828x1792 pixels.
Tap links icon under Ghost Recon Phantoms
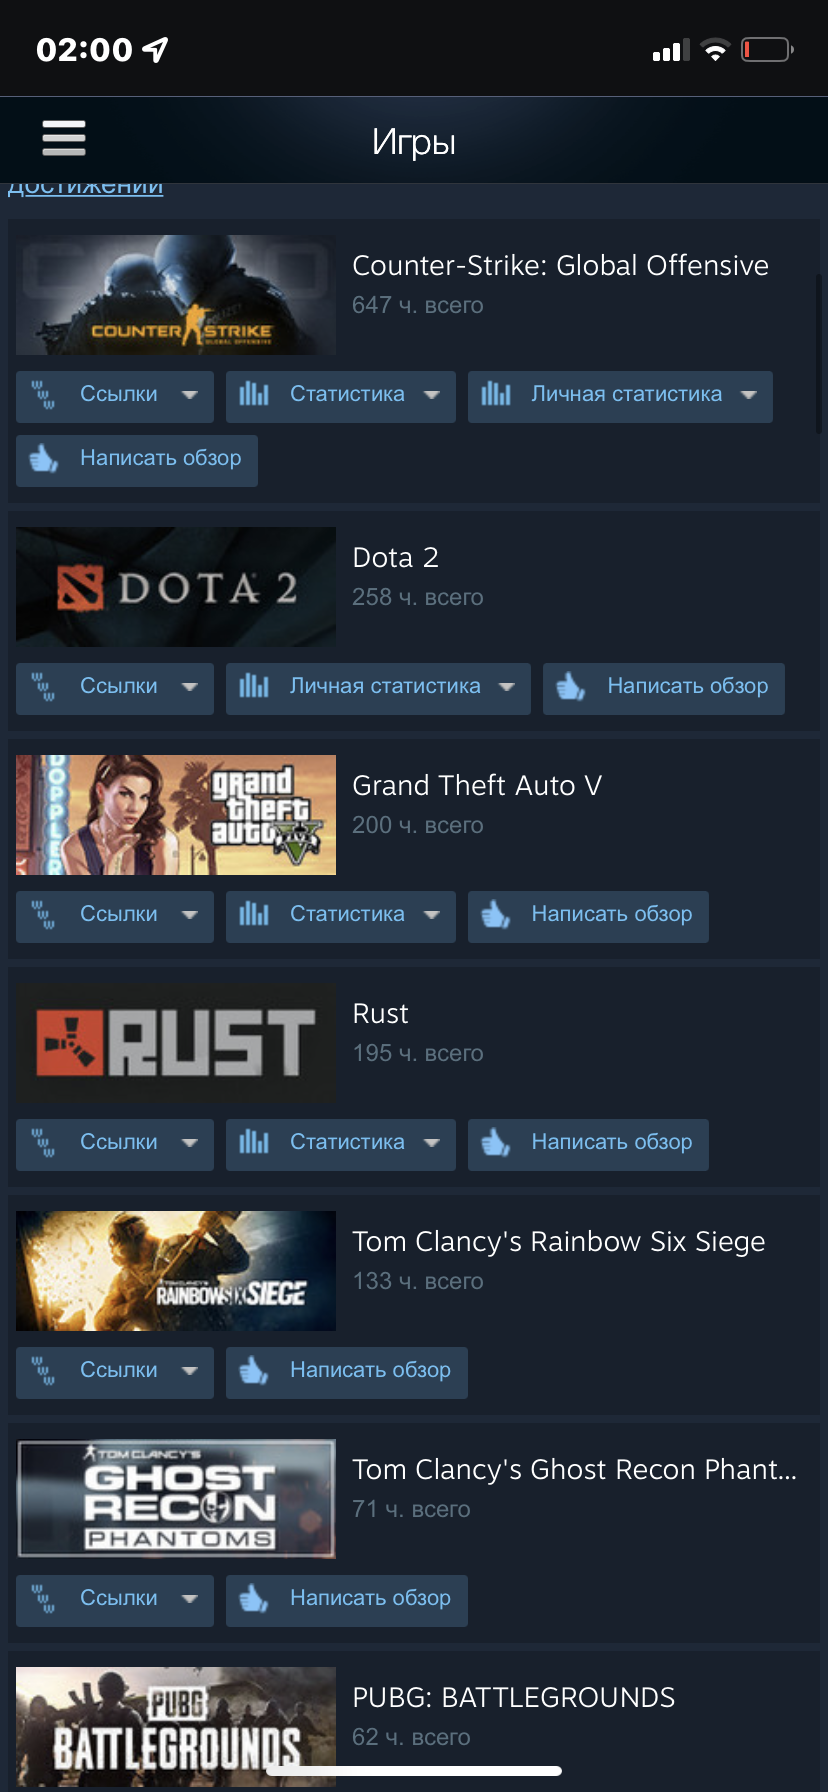pyautogui.click(x=44, y=1598)
